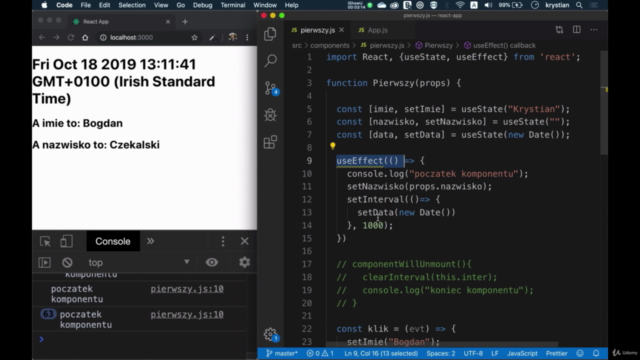The image size is (640, 360).
Task: Open Console settings gear
Action: click(244, 262)
